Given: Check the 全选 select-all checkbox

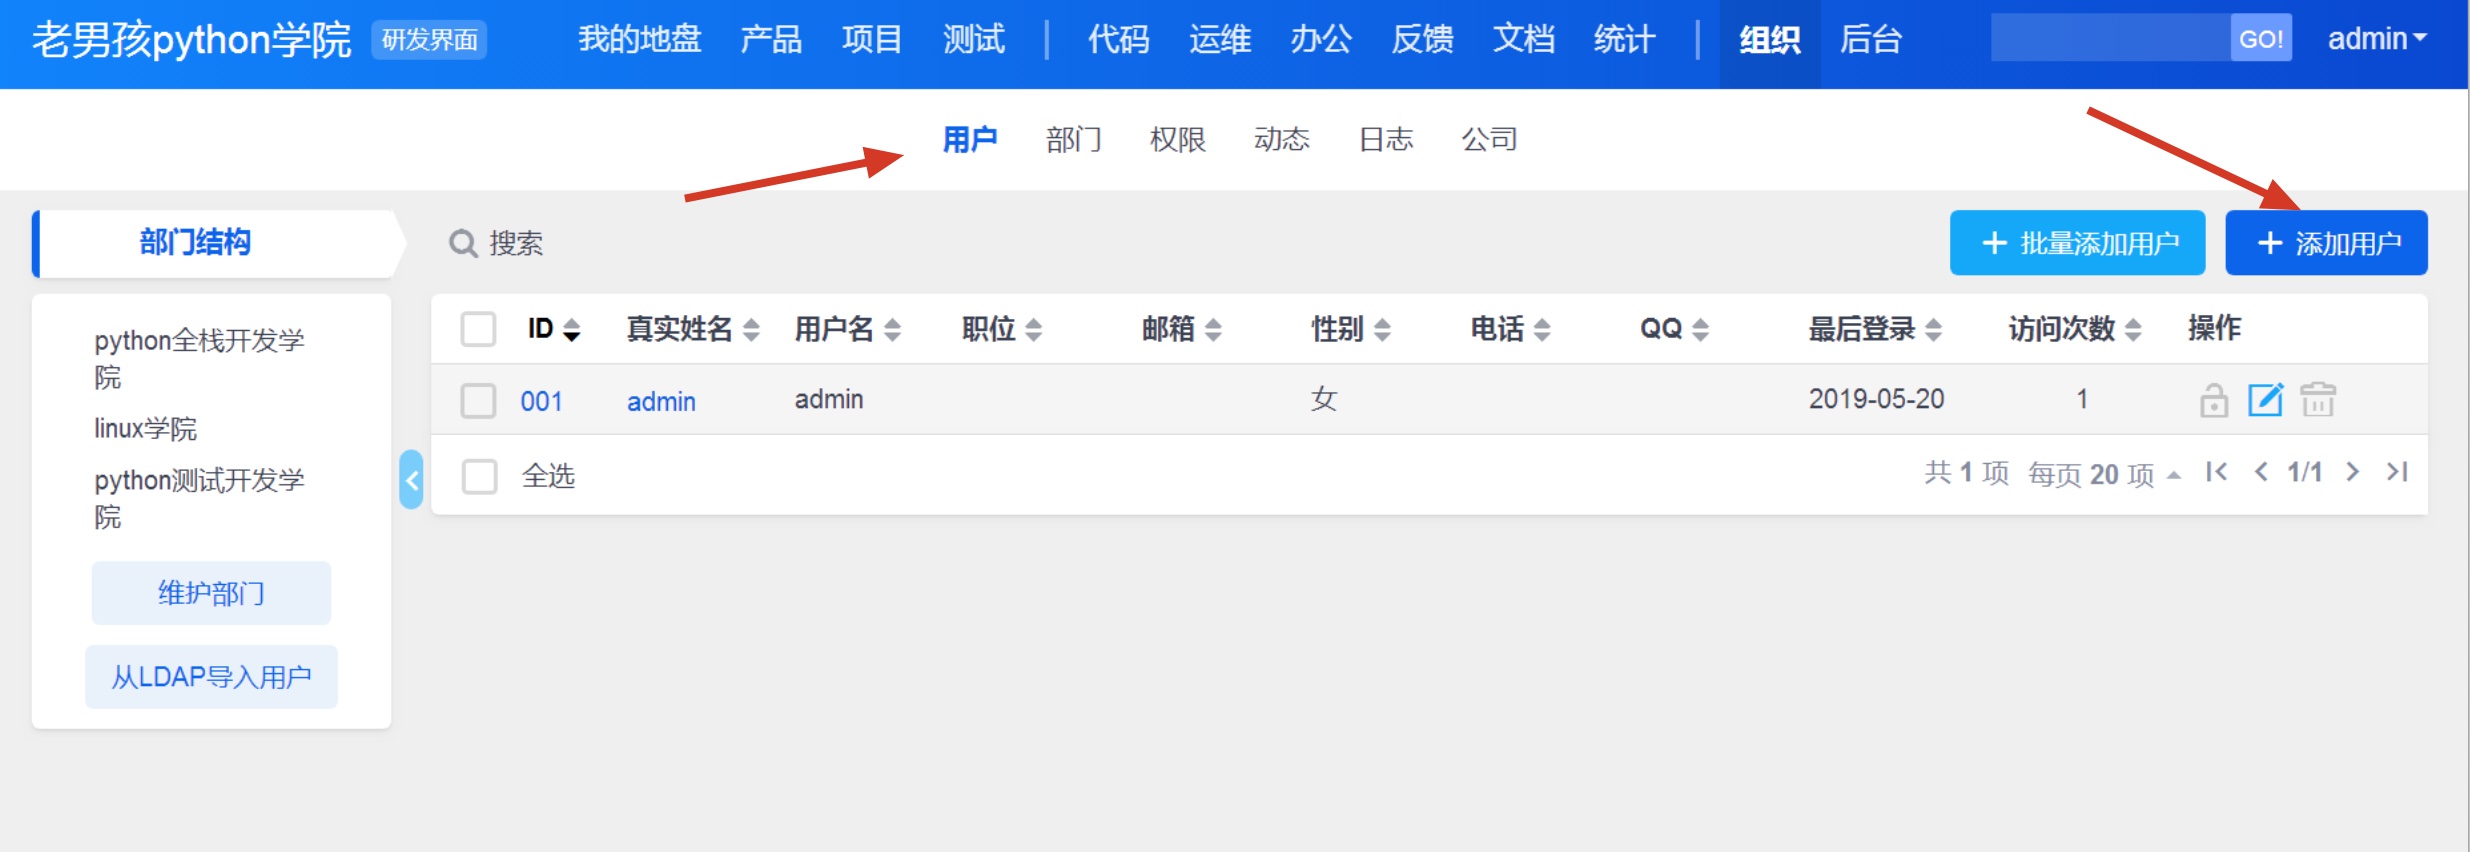Looking at the screenshot, I should (x=479, y=476).
